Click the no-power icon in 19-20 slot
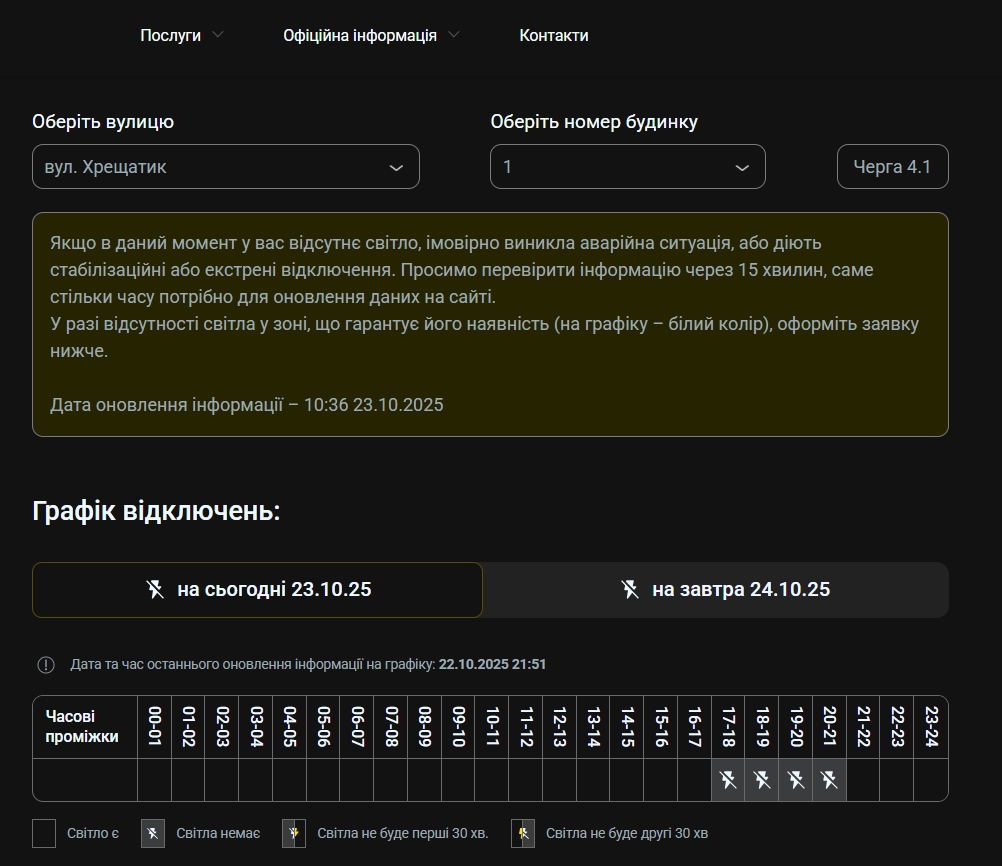This screenshot has width=1002, height=866. click(x=796, y=780)
